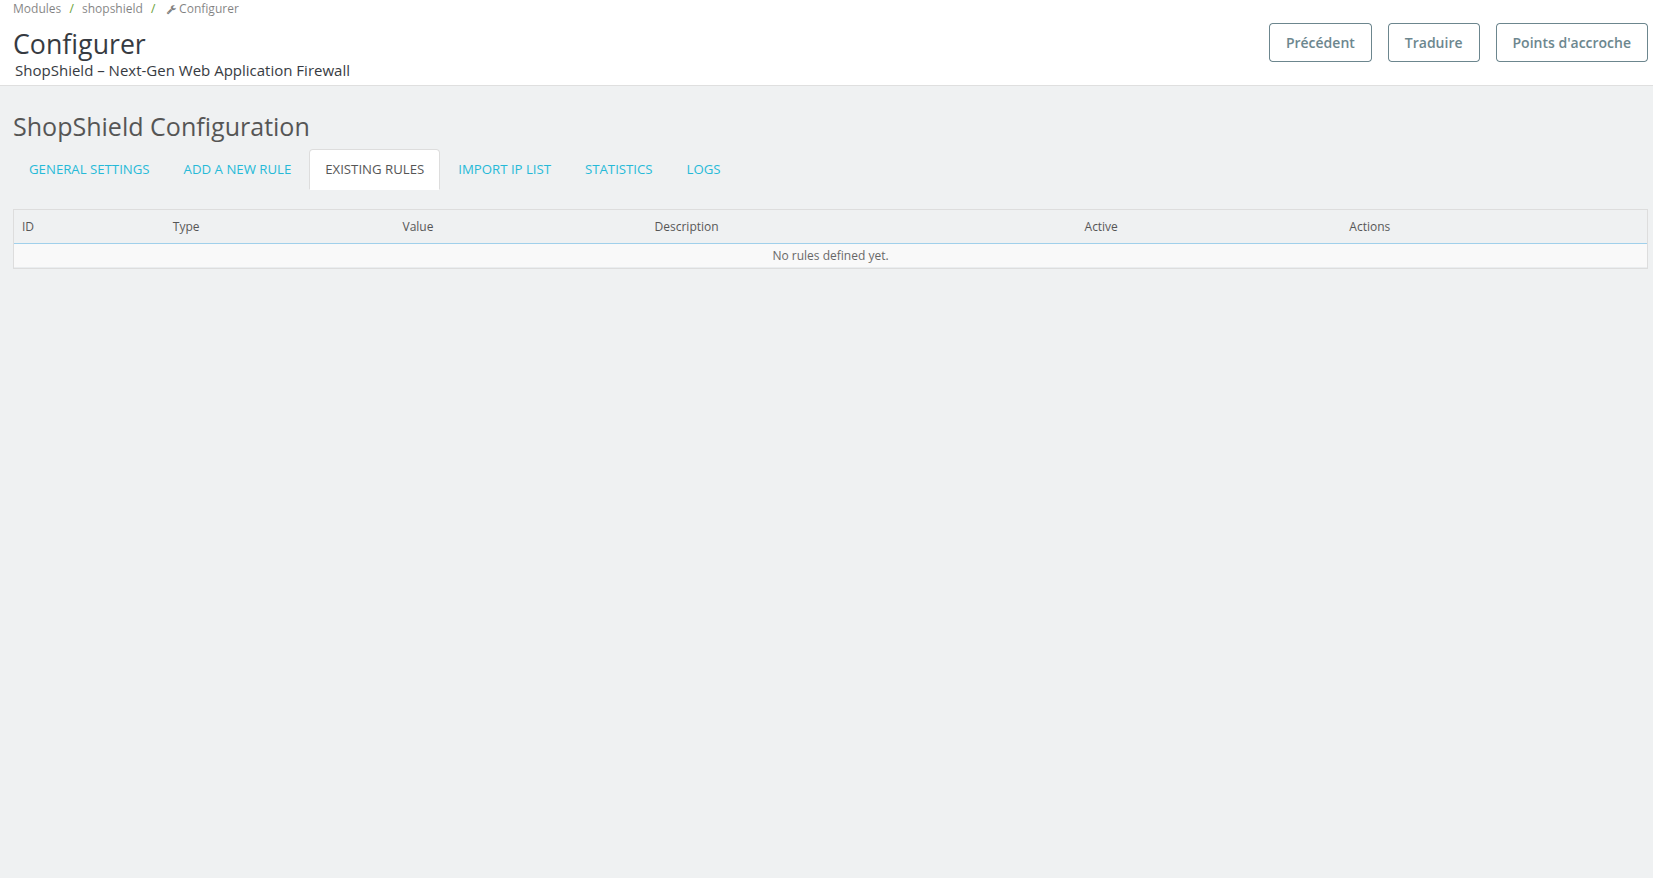View the Statistics tab
1653x878 pixels.
(619, 170)
